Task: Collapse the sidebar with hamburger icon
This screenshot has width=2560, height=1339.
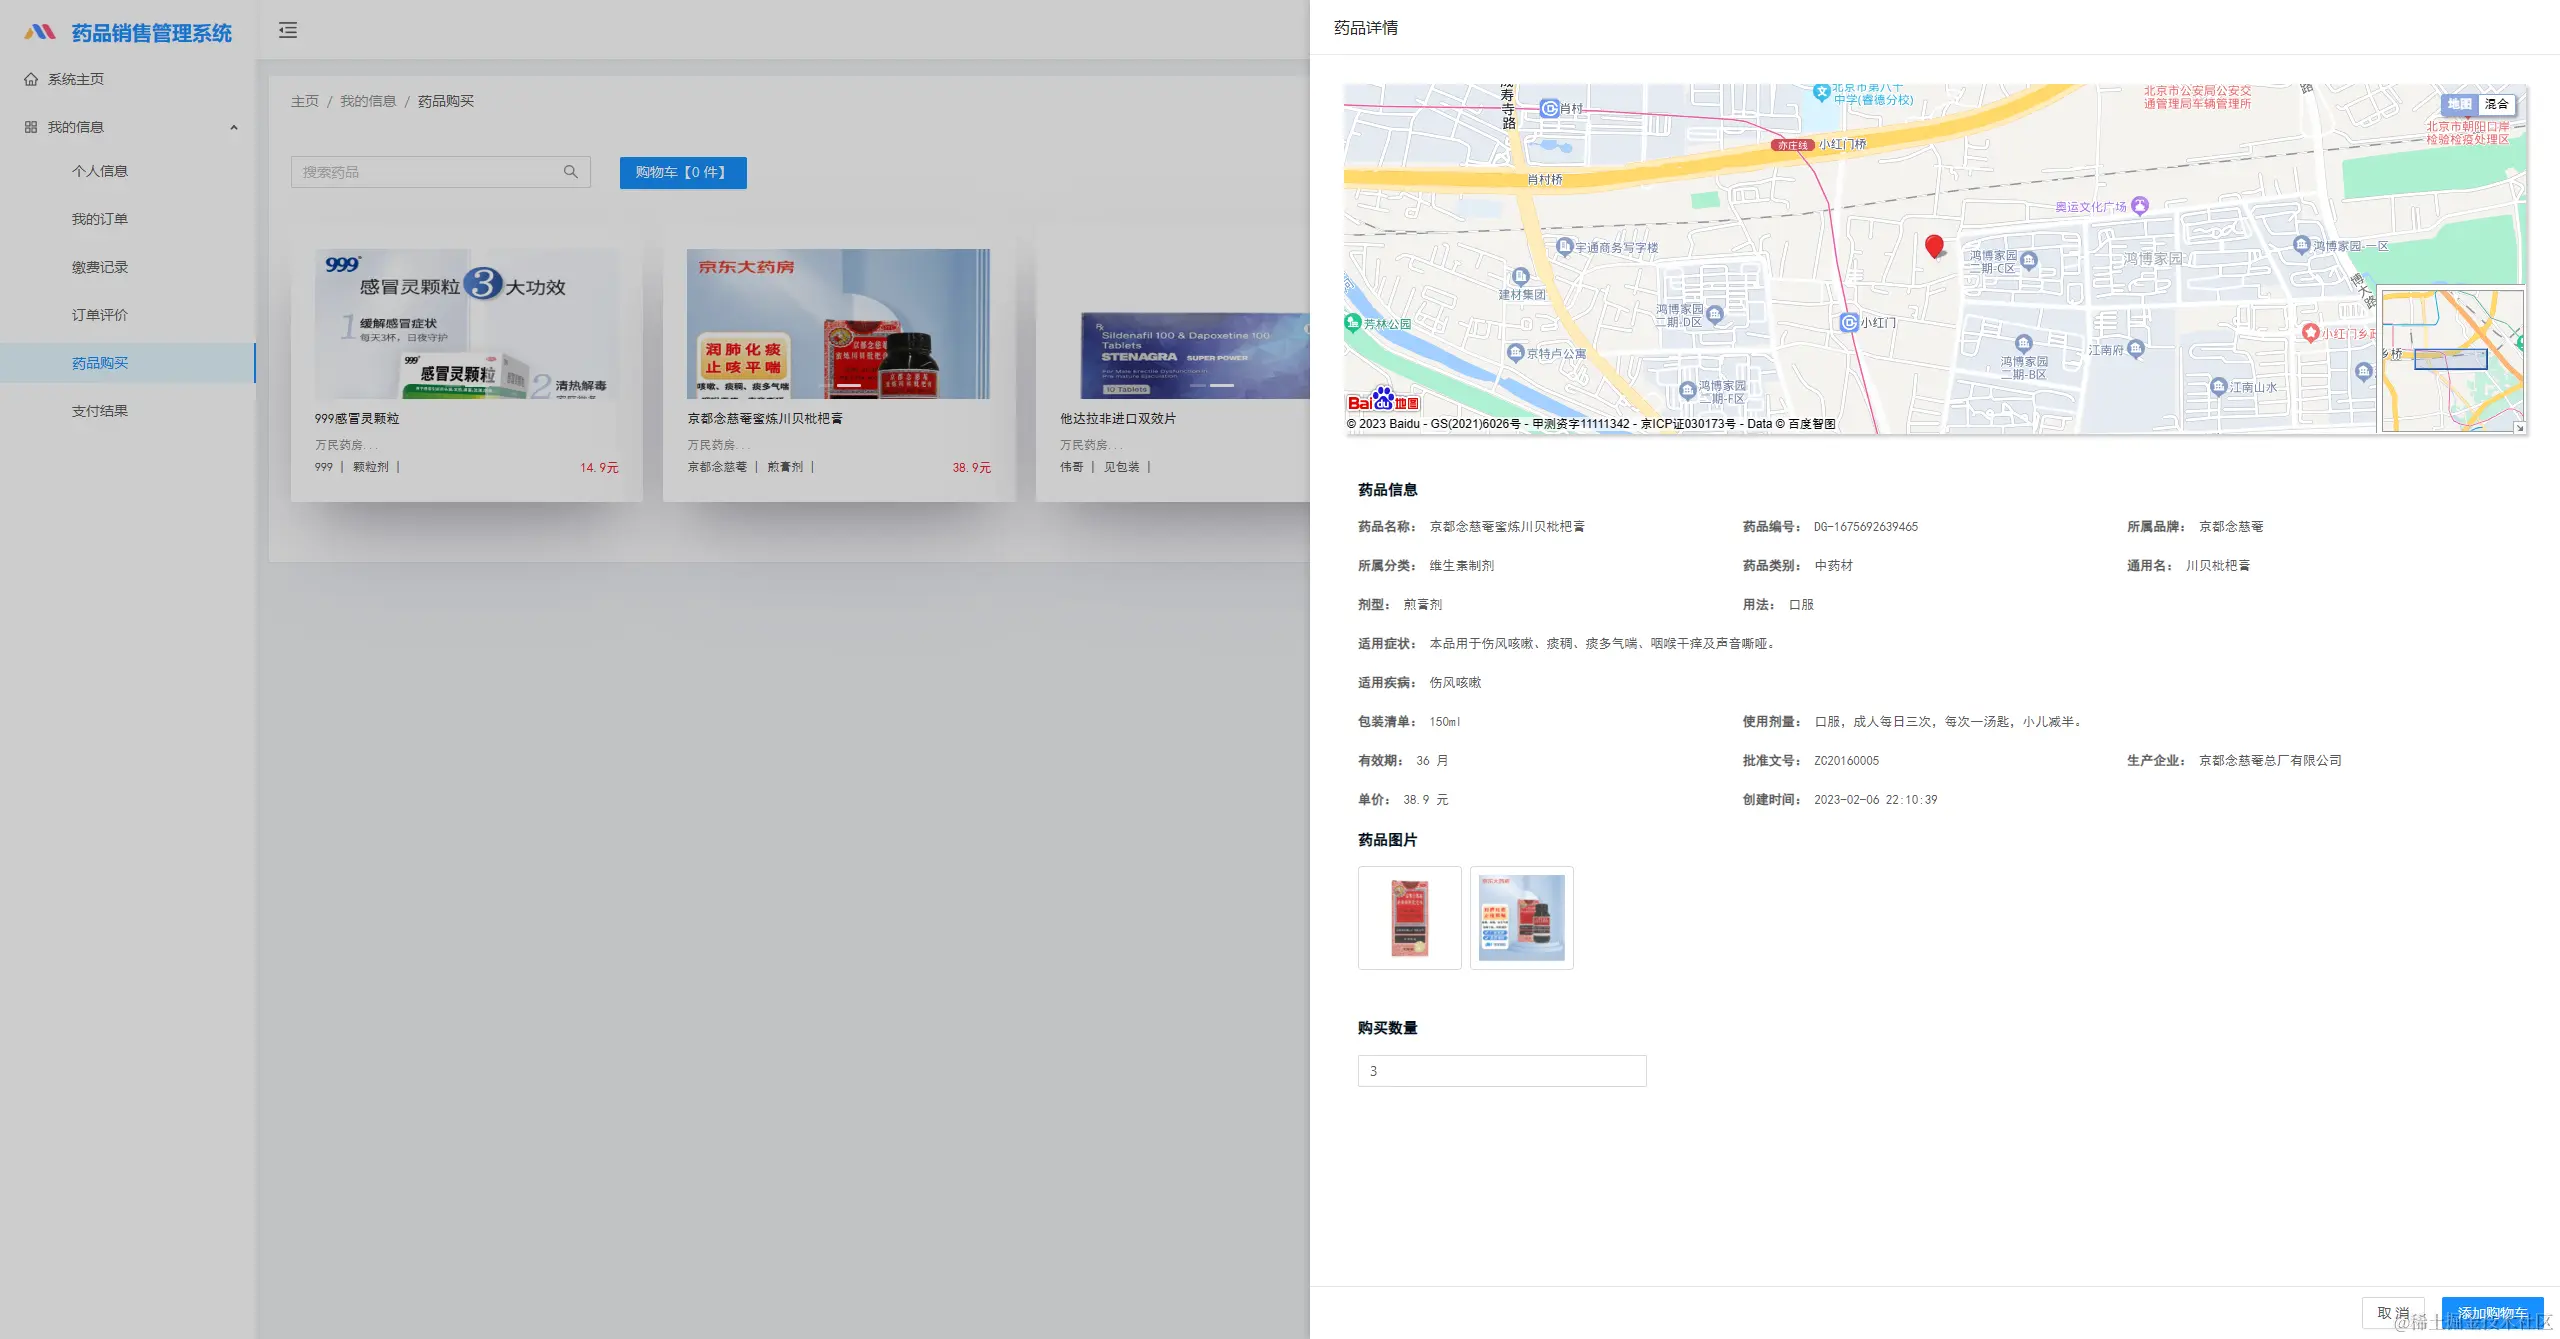Action: point(288,30)
